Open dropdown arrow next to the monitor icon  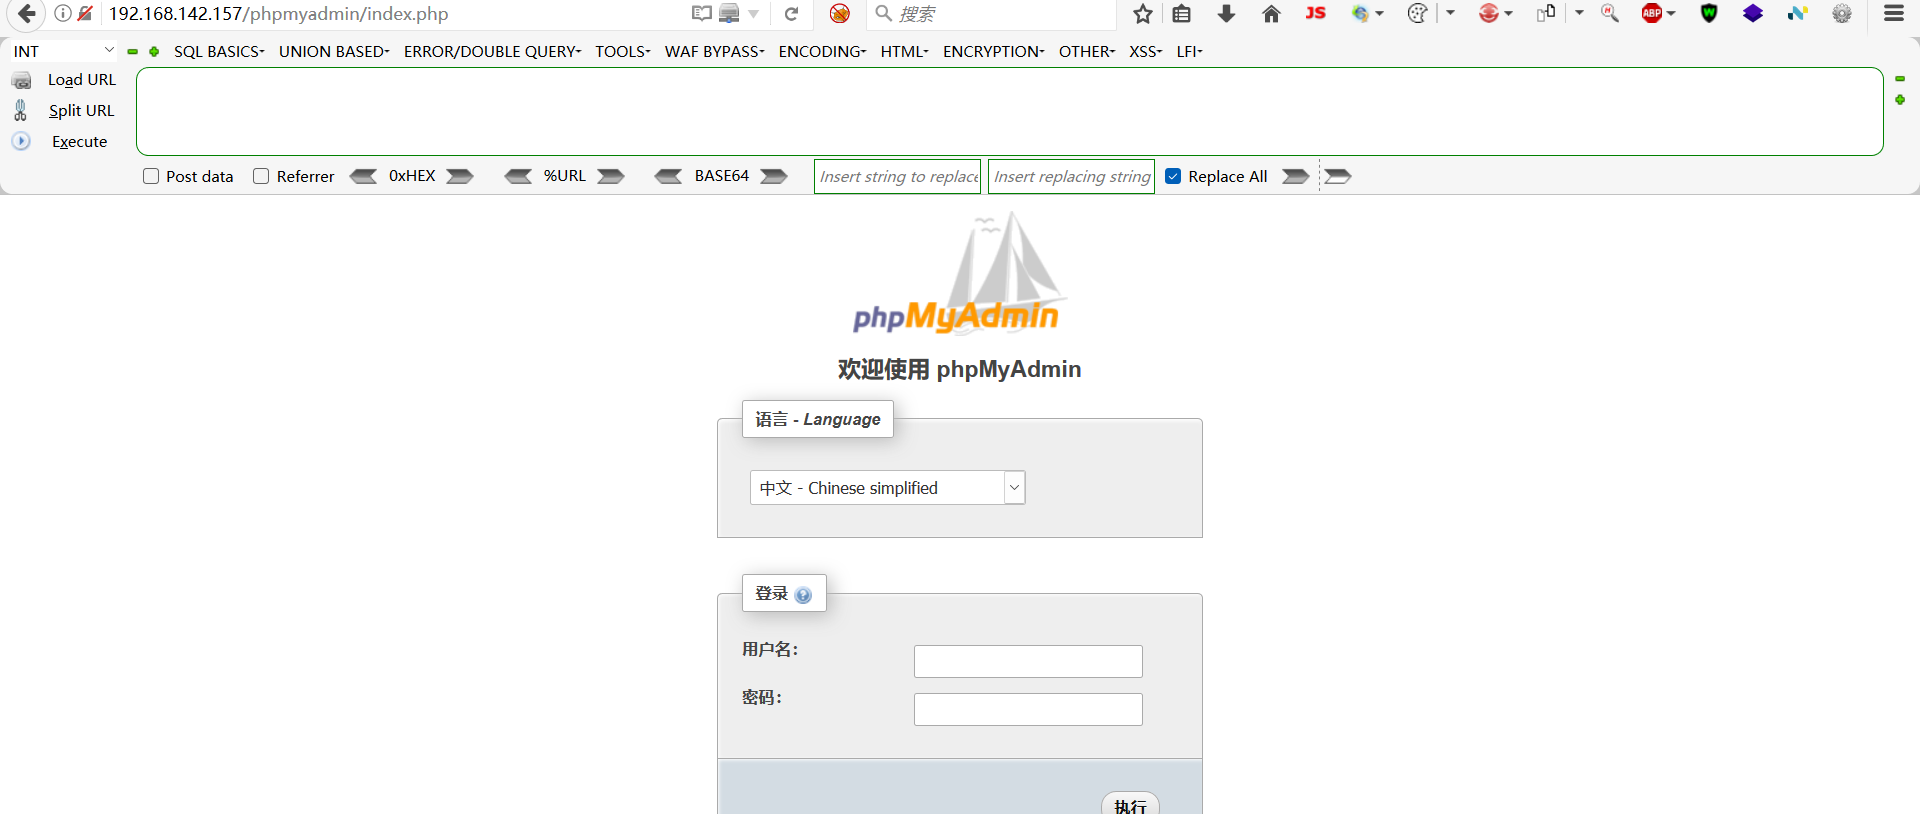[x=754, y=14]
